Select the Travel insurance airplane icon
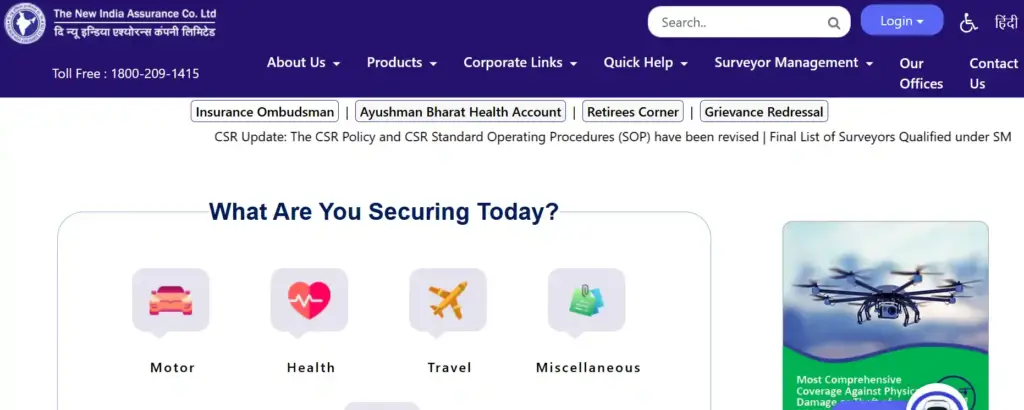The width and height of the screenshot is (1024, 410). click(x=448, y=300)
